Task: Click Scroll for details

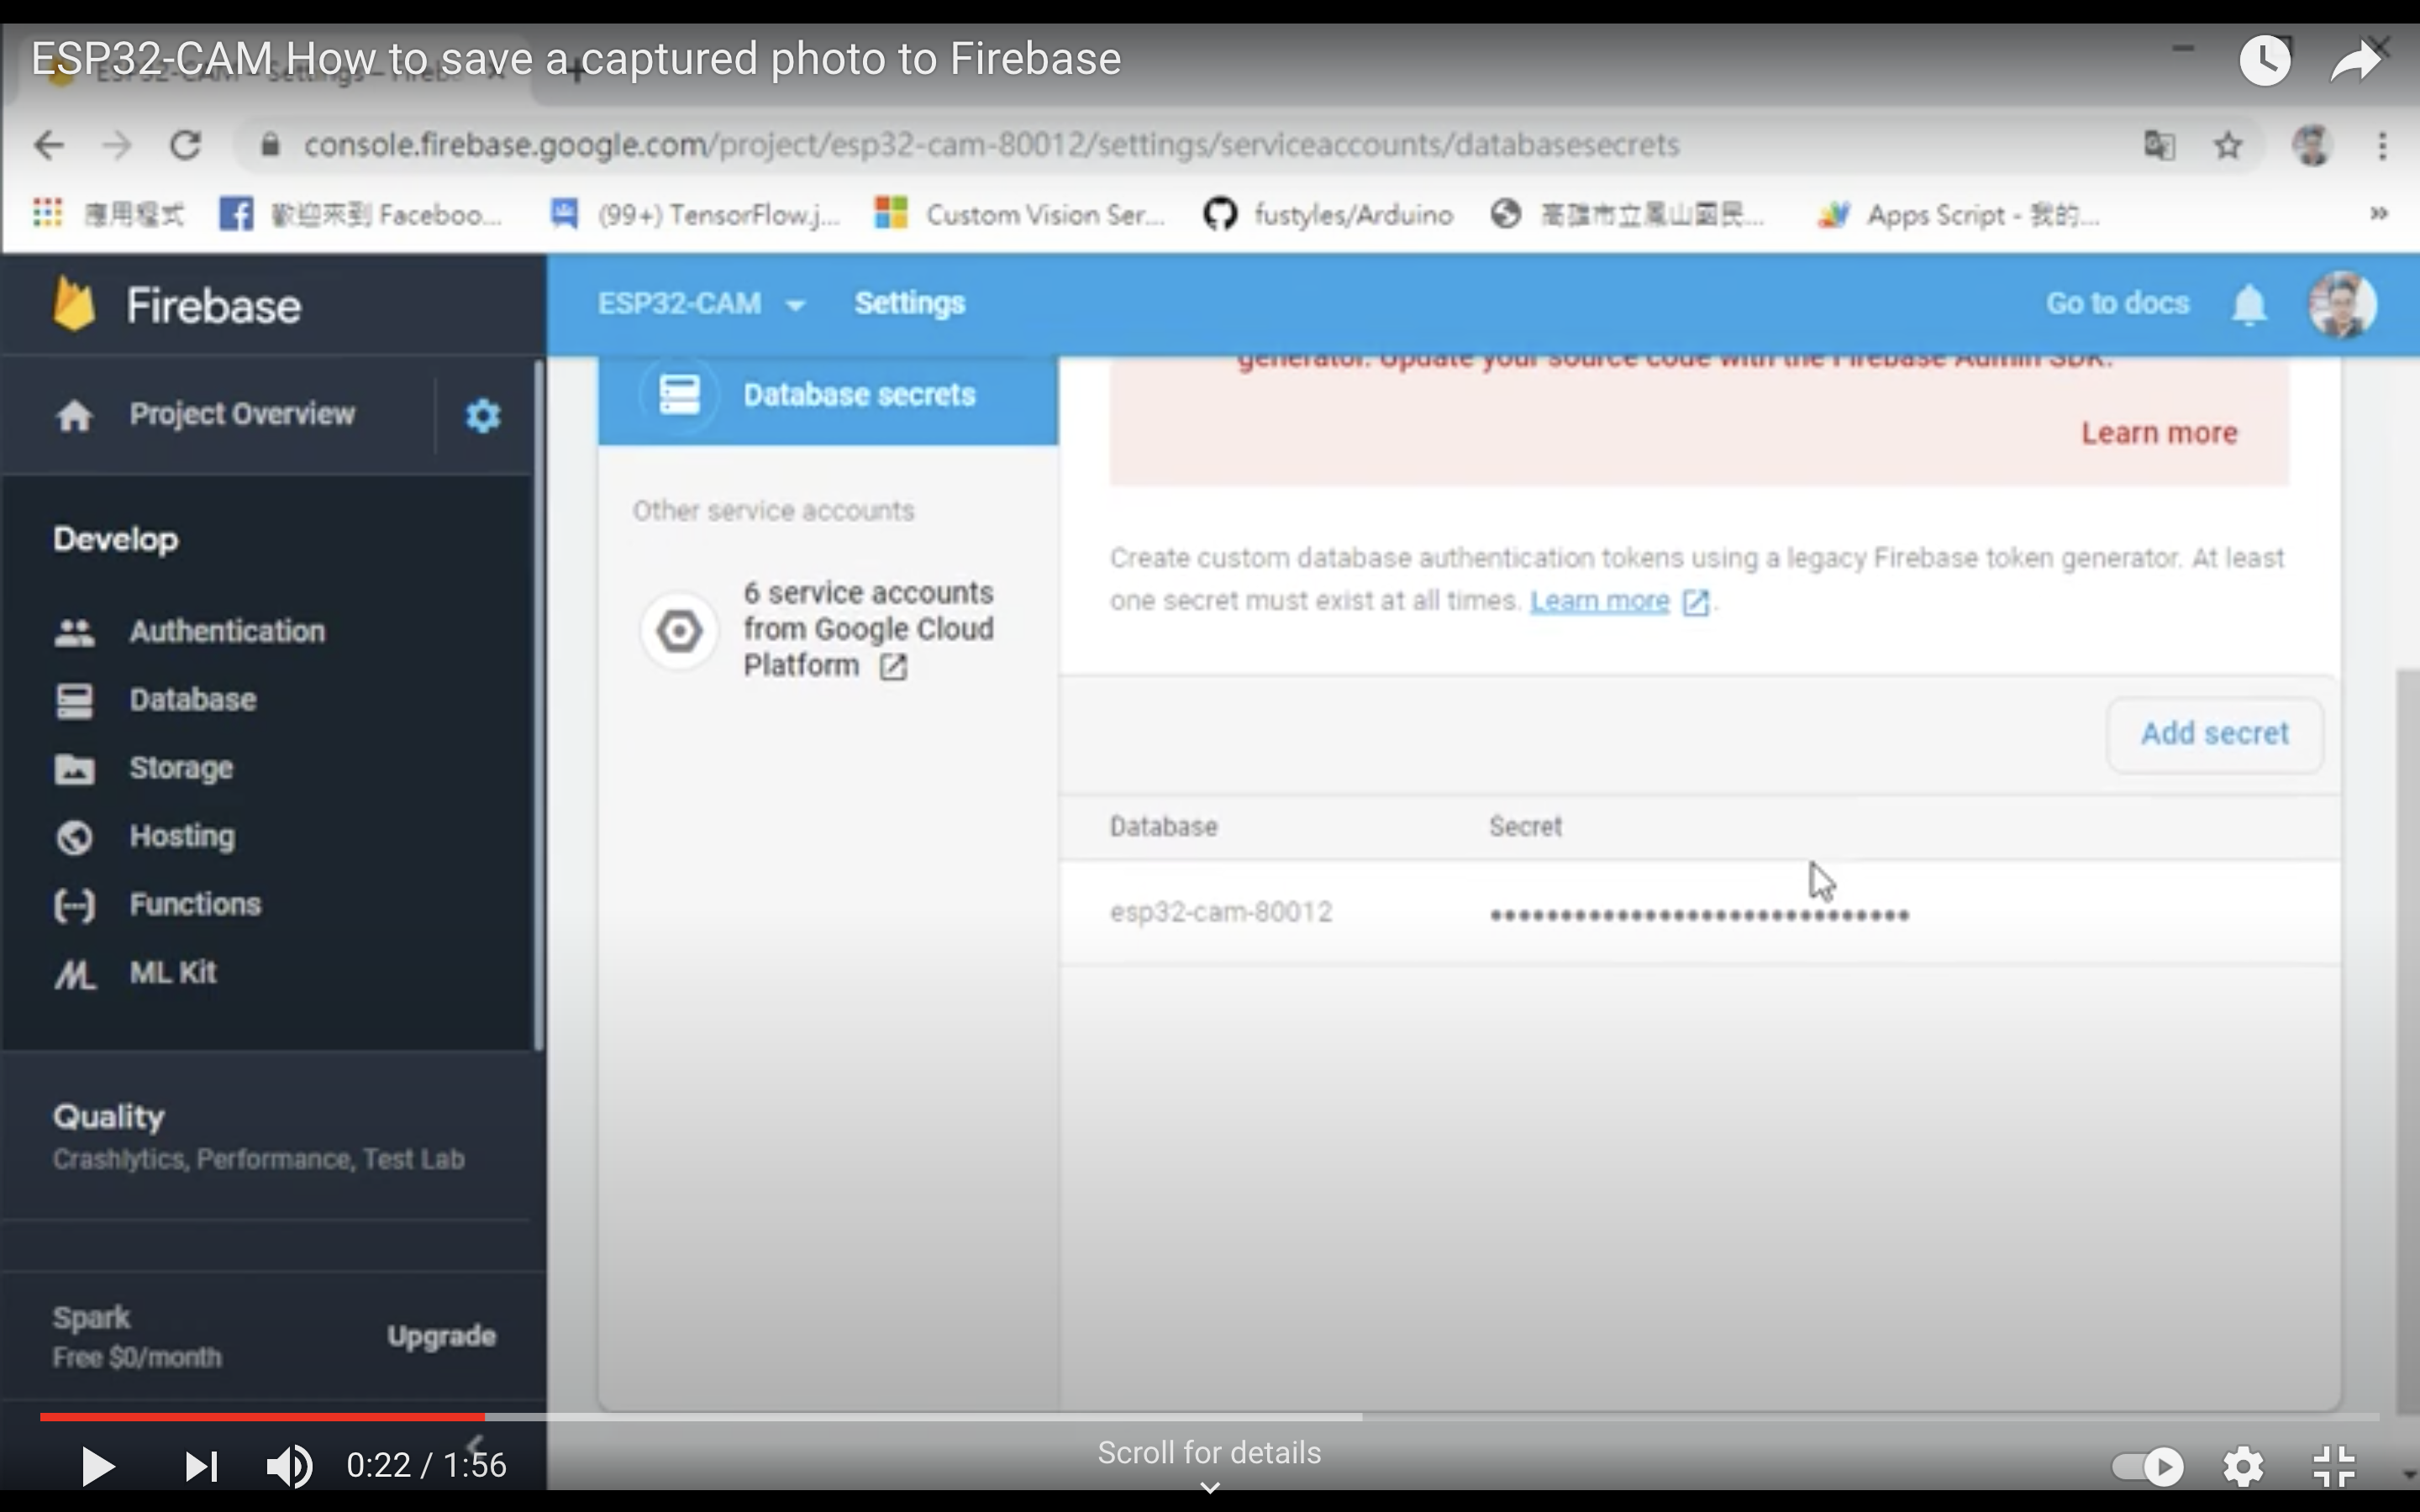Action: coord(1209,1453)
